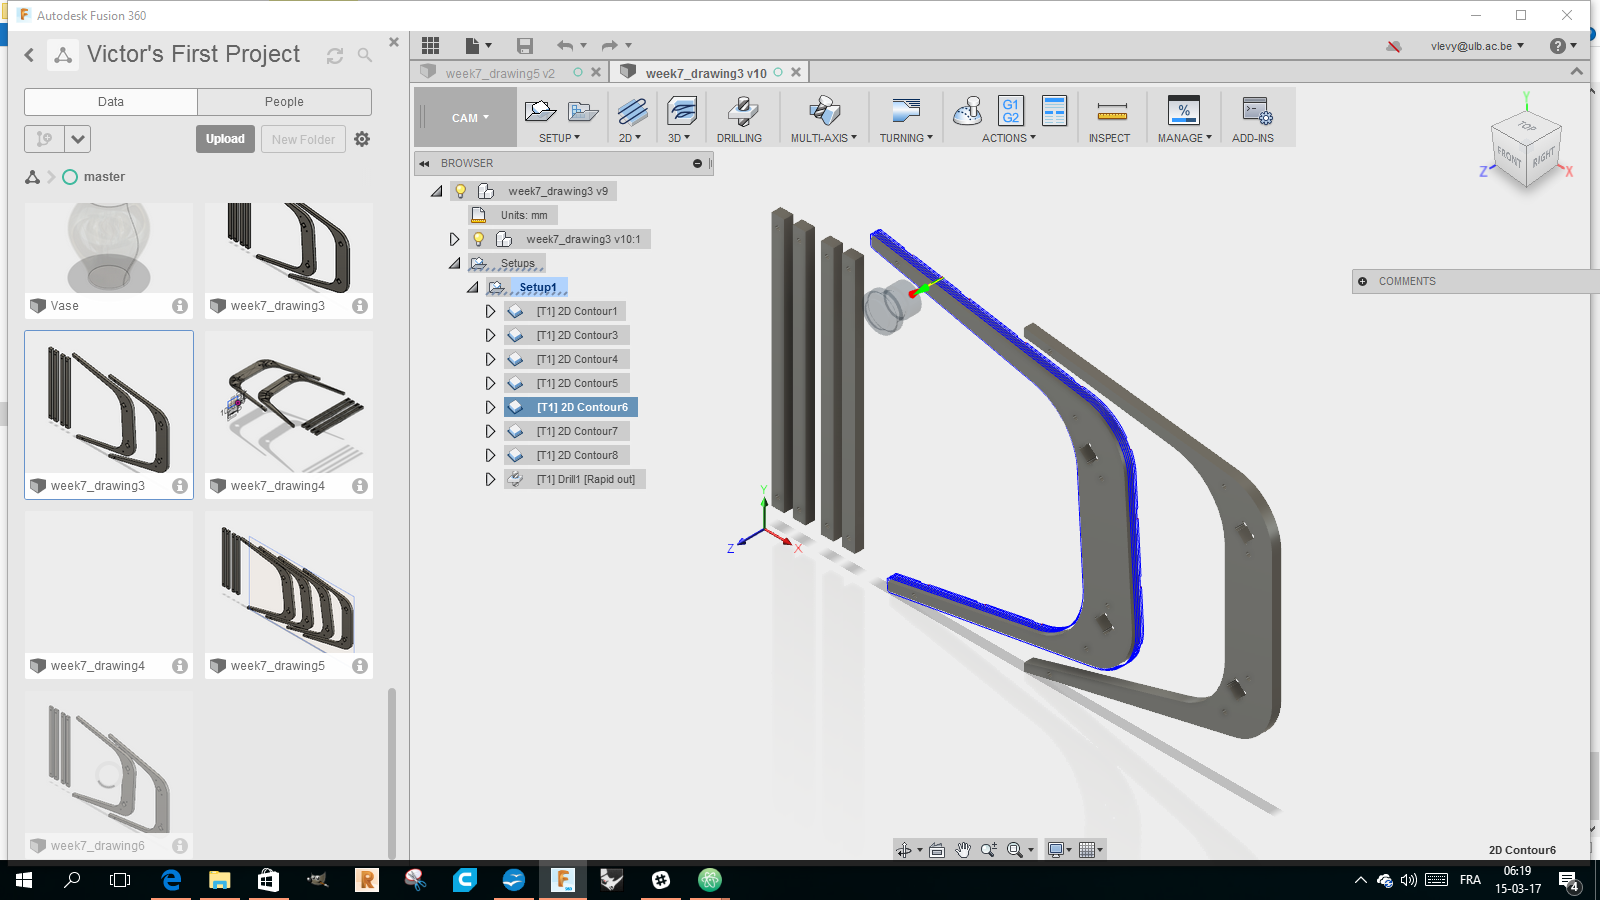Open data panel settings gear
1600x900 pixels.
(362, 139)
